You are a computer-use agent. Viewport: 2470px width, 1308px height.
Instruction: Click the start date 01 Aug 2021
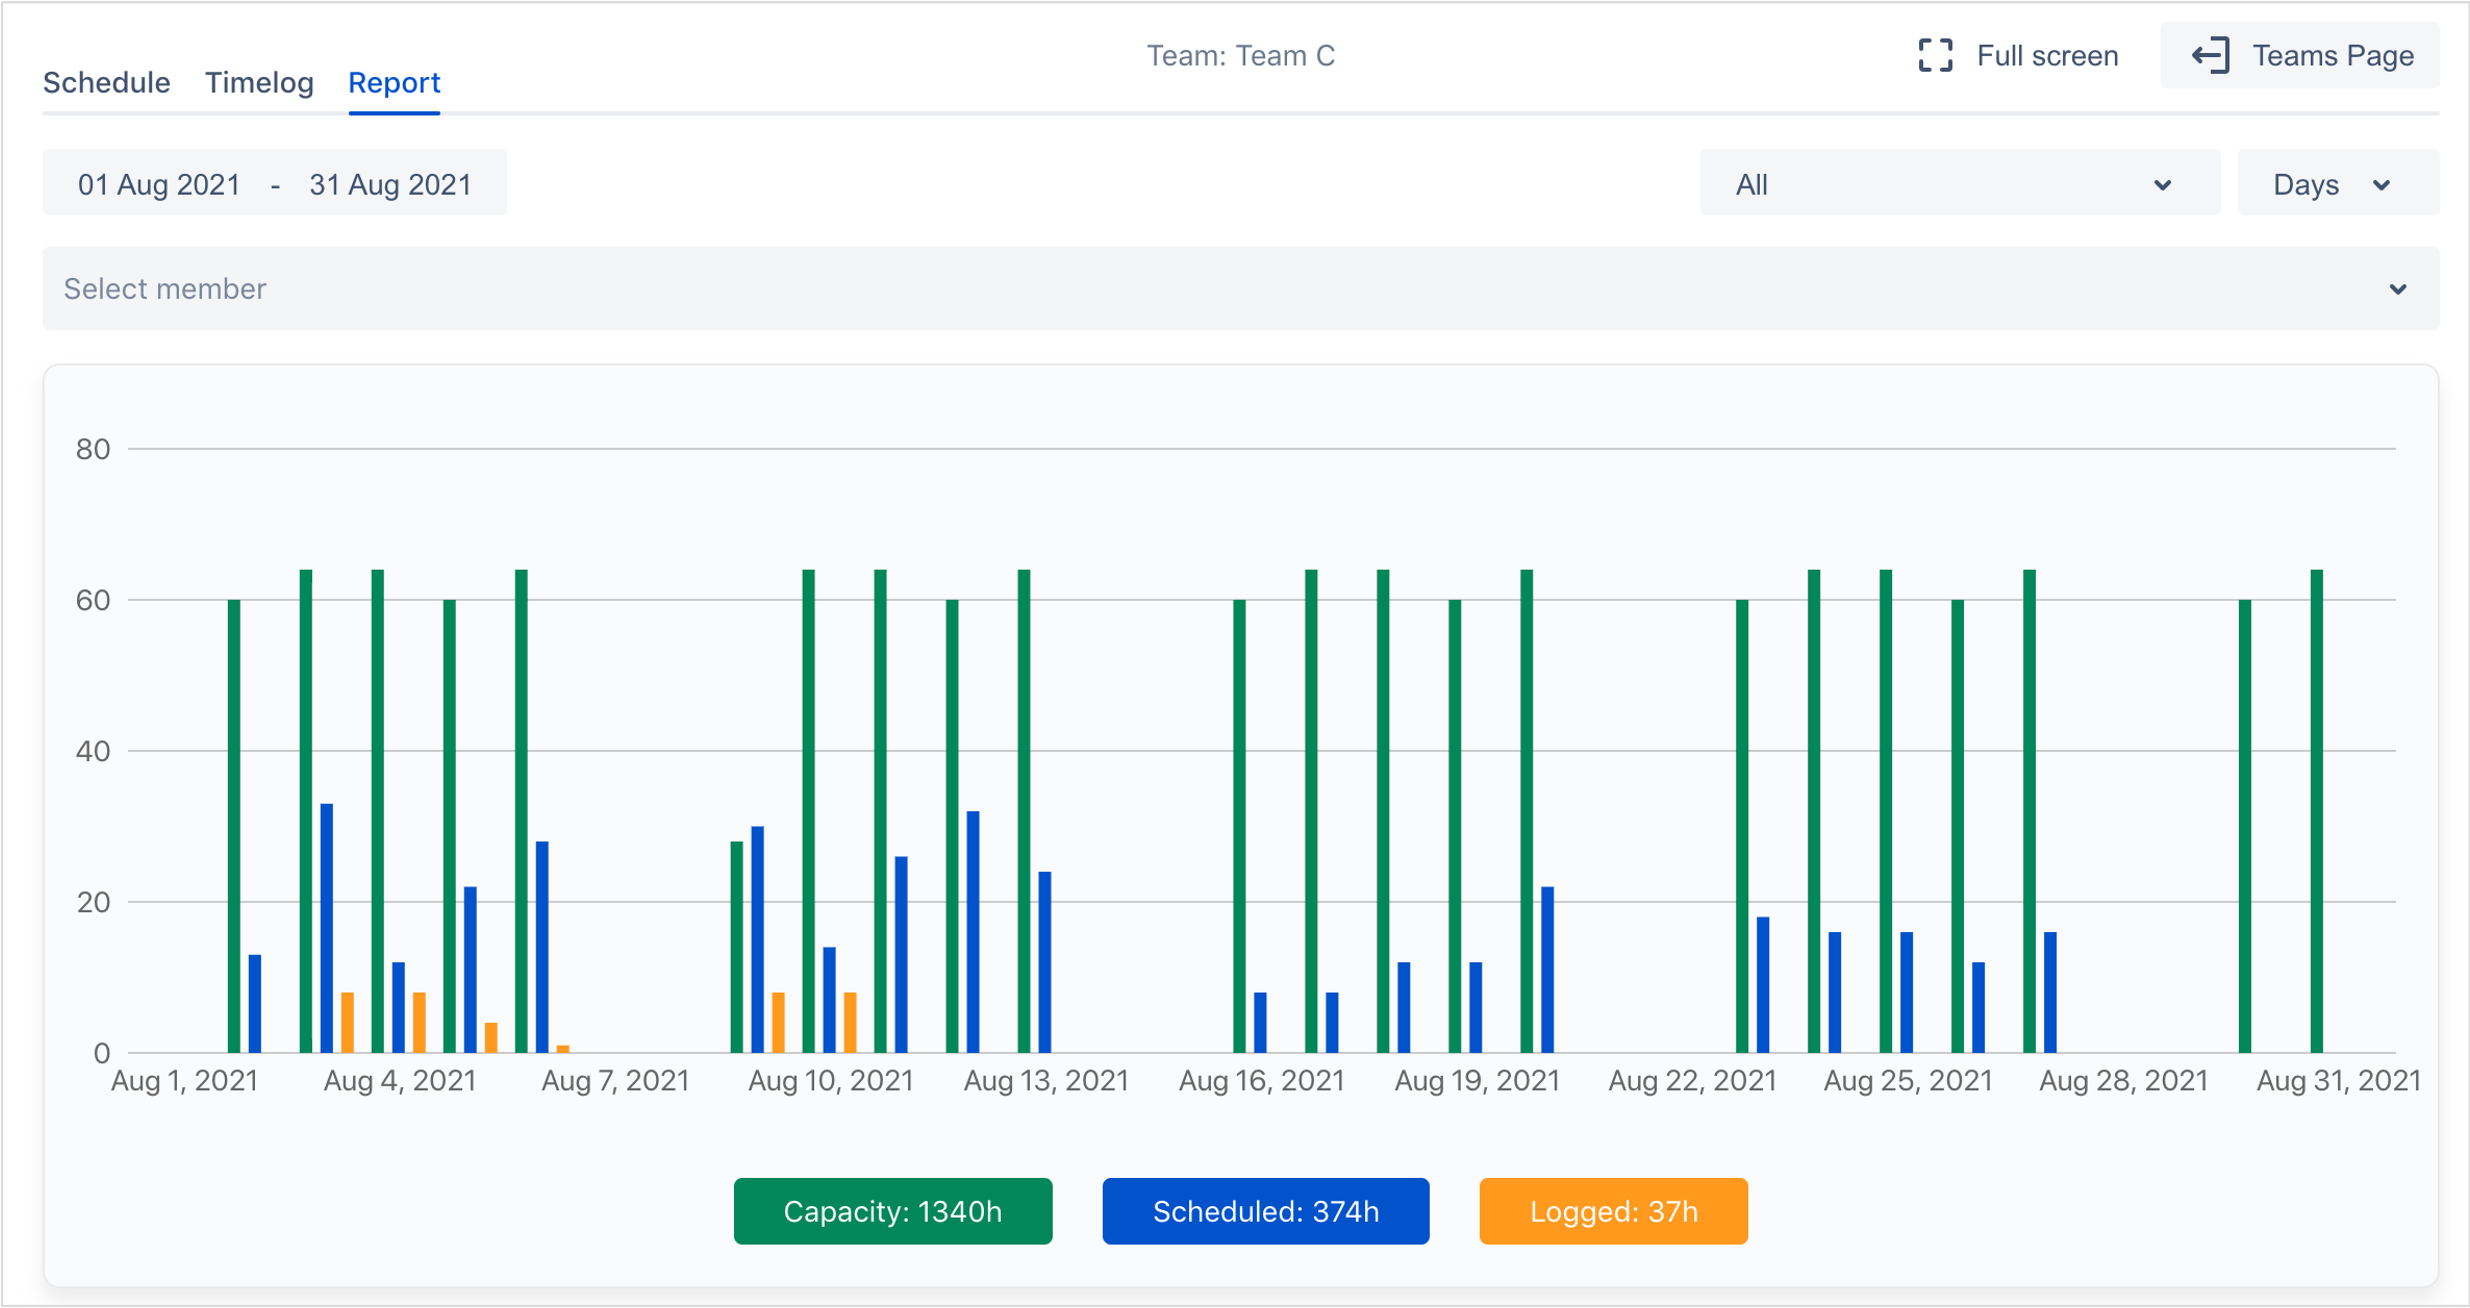point(159,184)
